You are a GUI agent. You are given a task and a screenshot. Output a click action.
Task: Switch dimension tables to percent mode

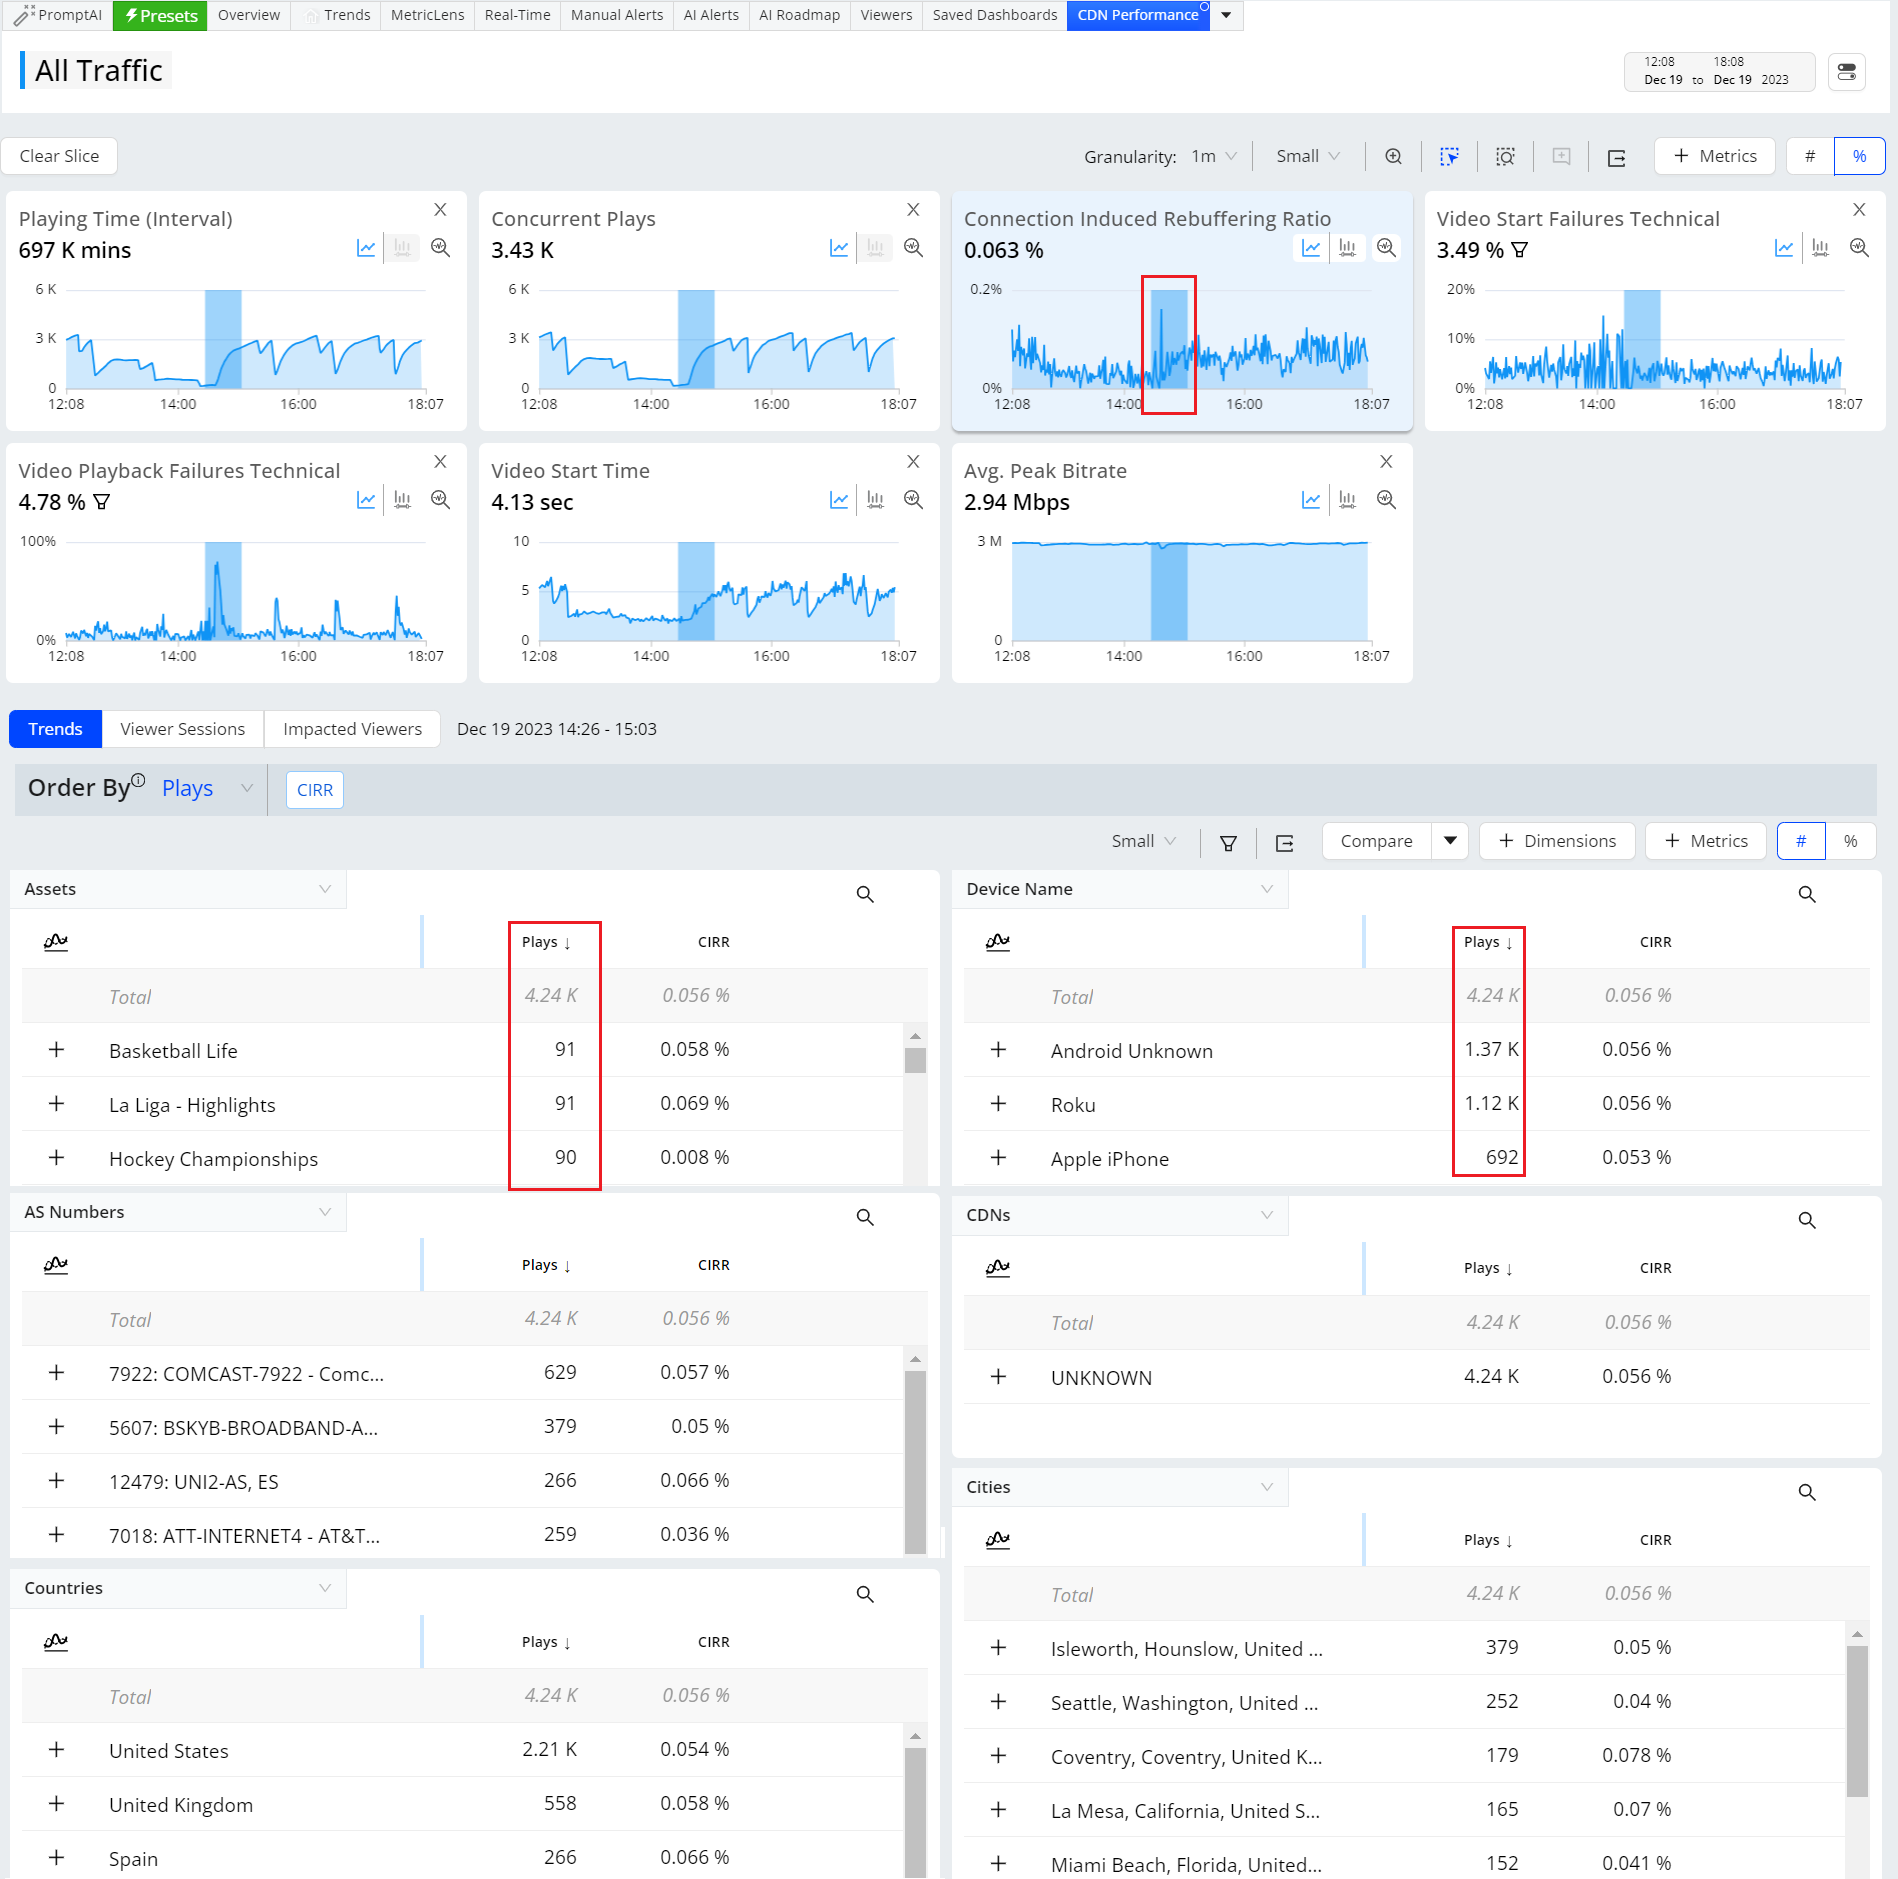pos(1851,842)
